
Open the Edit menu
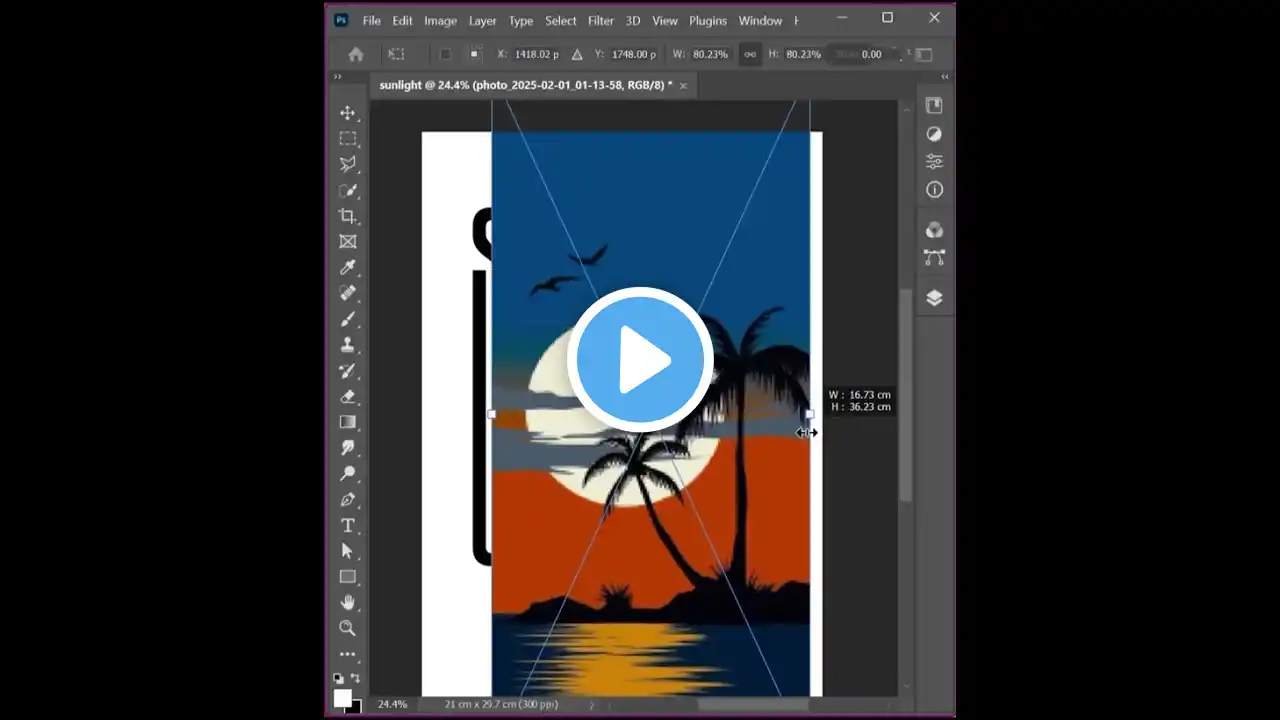402,20
